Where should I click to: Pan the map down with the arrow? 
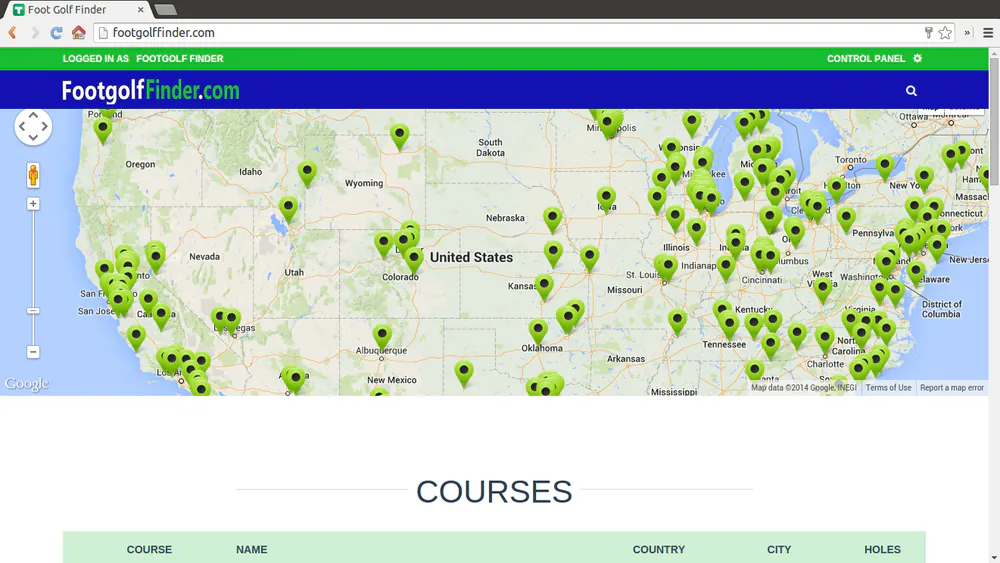(x=33, y=138)
